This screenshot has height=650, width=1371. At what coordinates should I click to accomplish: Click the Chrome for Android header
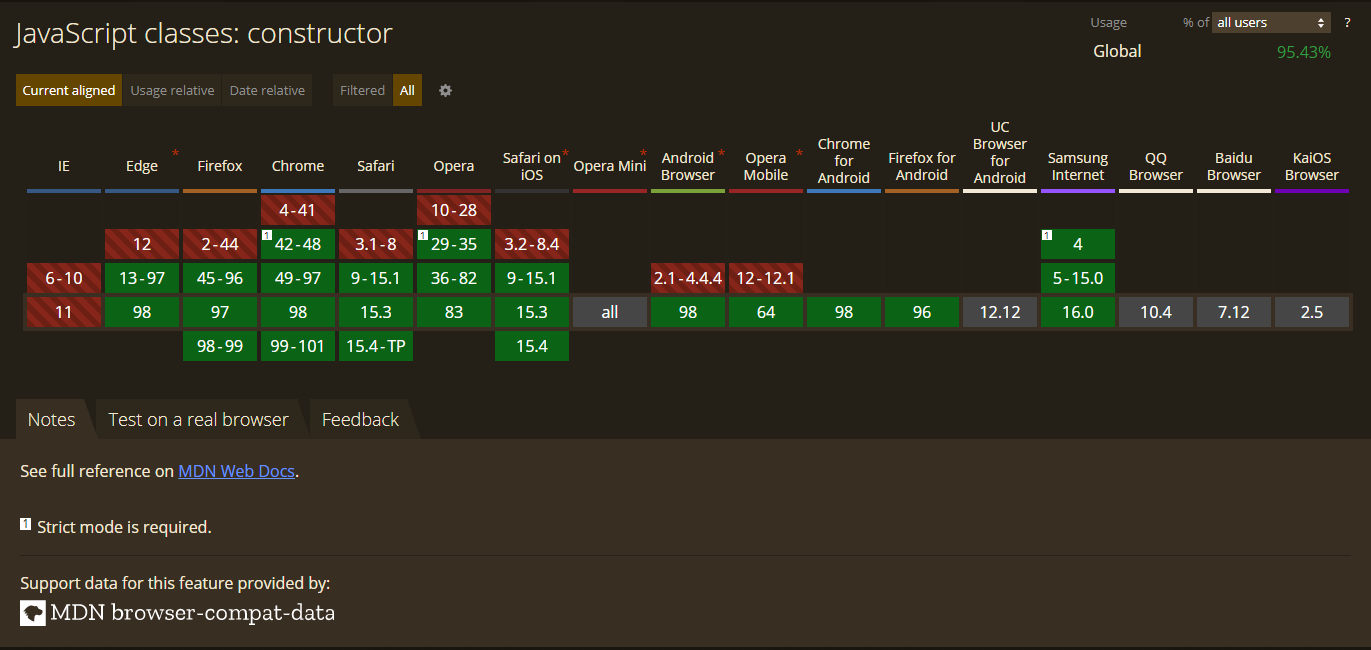pos(844,160)
